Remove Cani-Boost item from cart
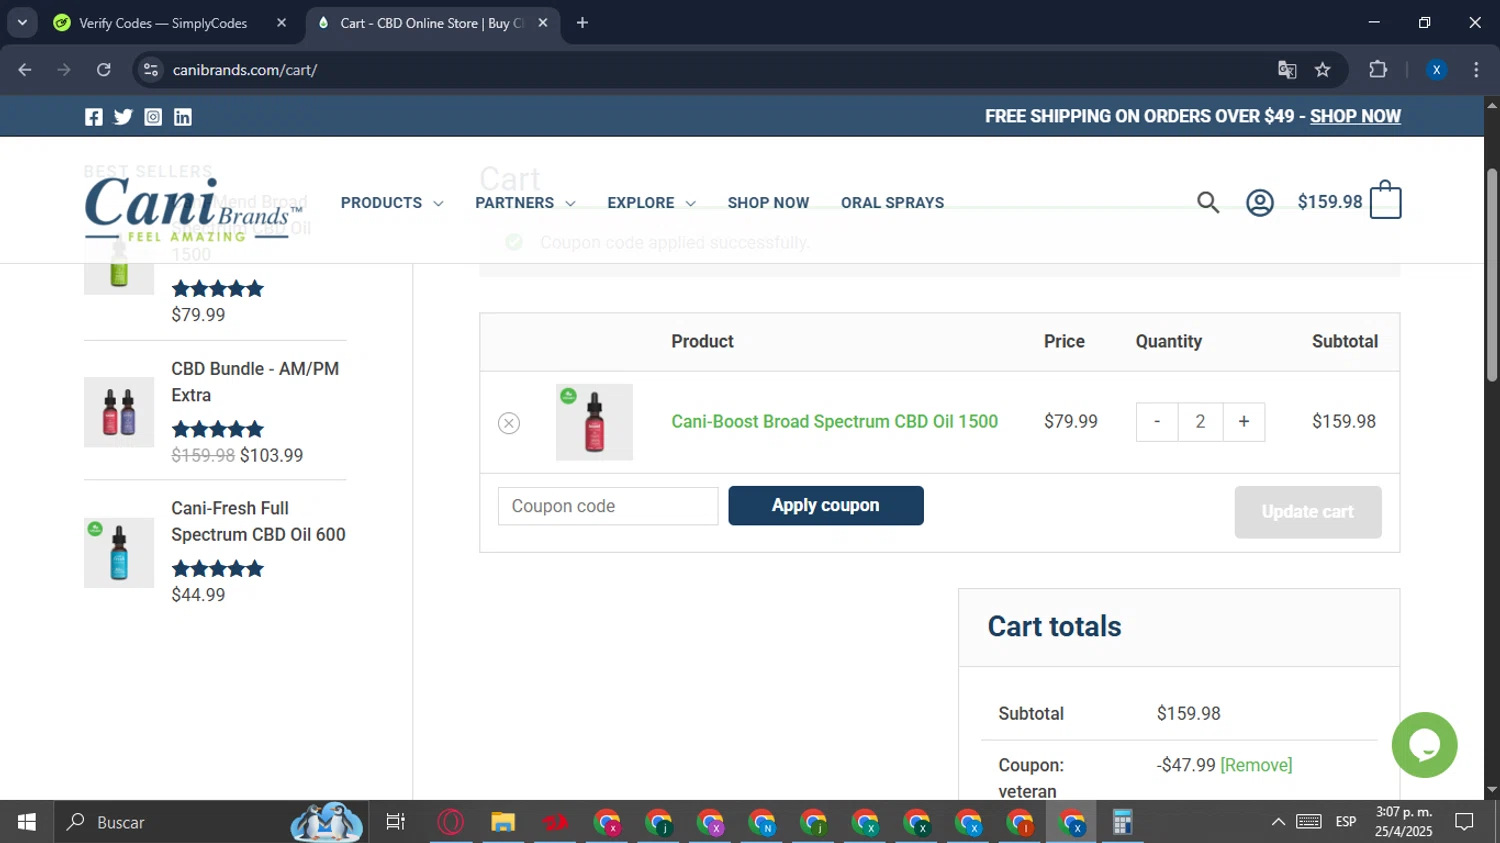The height and width of the screenshot is (843, 1500). [509, 423]
